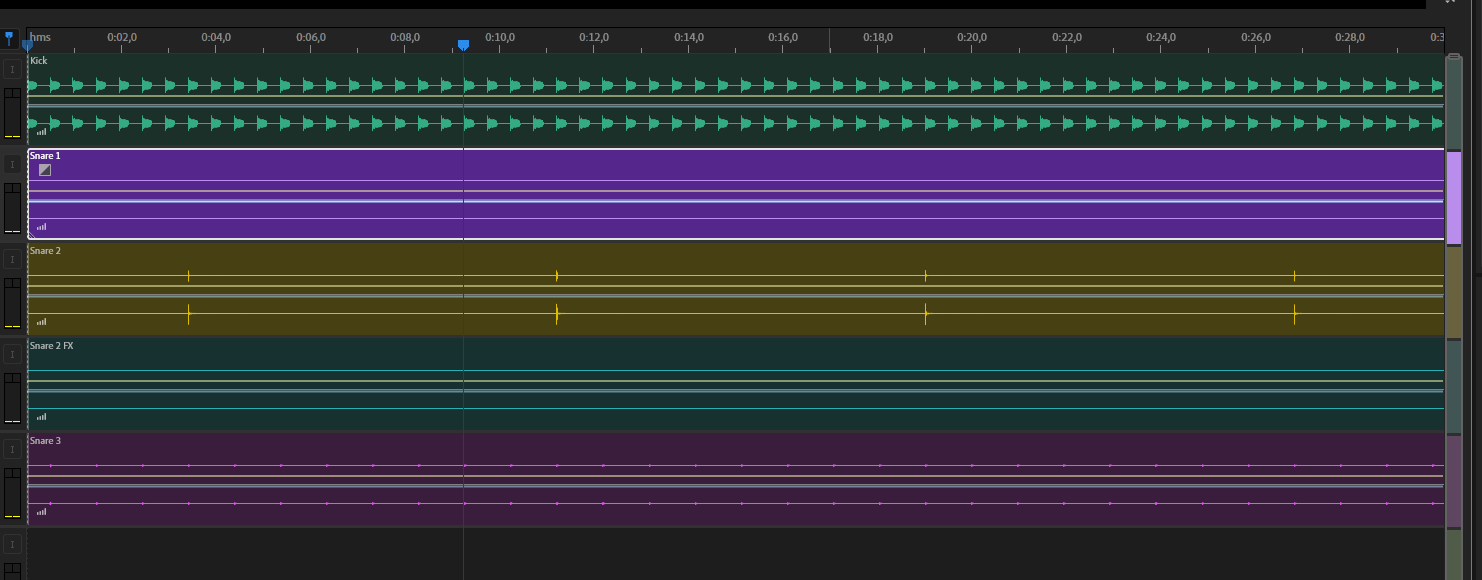Click the fade-in handle at the Snare 1 clip corner
This screenshot has width=1482, height=580.
click(x=31, y=235)
